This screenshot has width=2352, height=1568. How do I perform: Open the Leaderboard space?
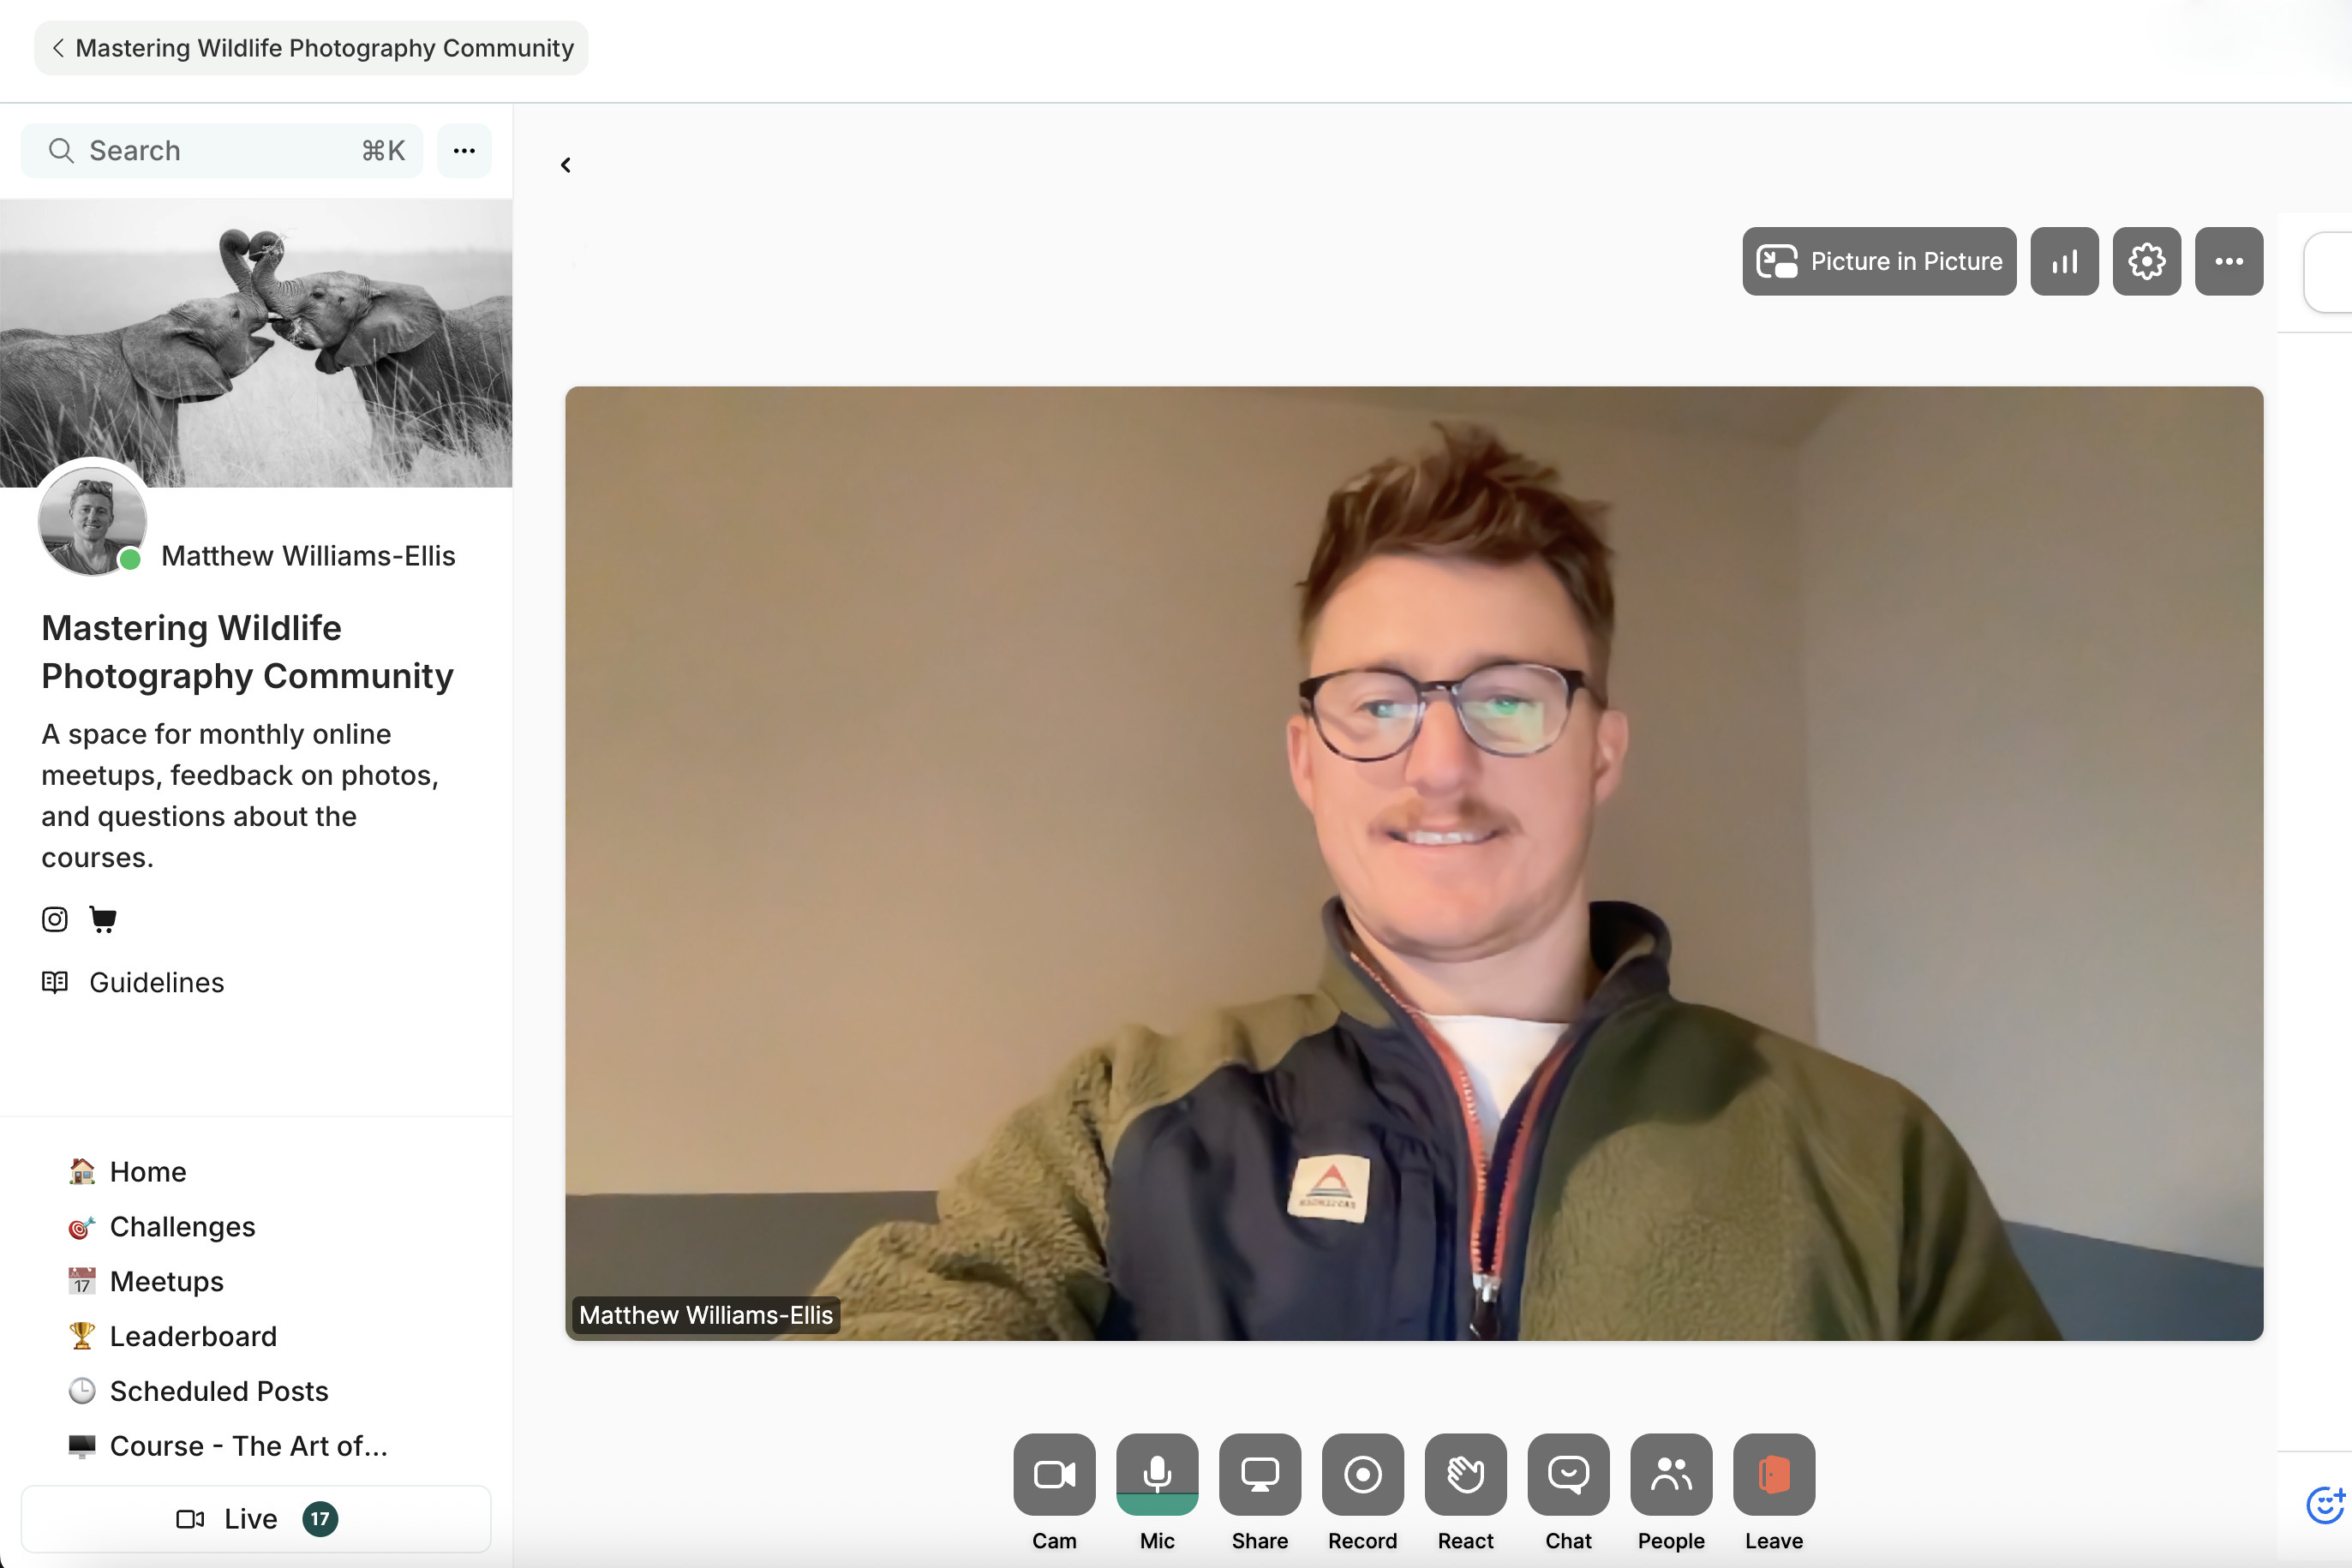coord(193,1336)
